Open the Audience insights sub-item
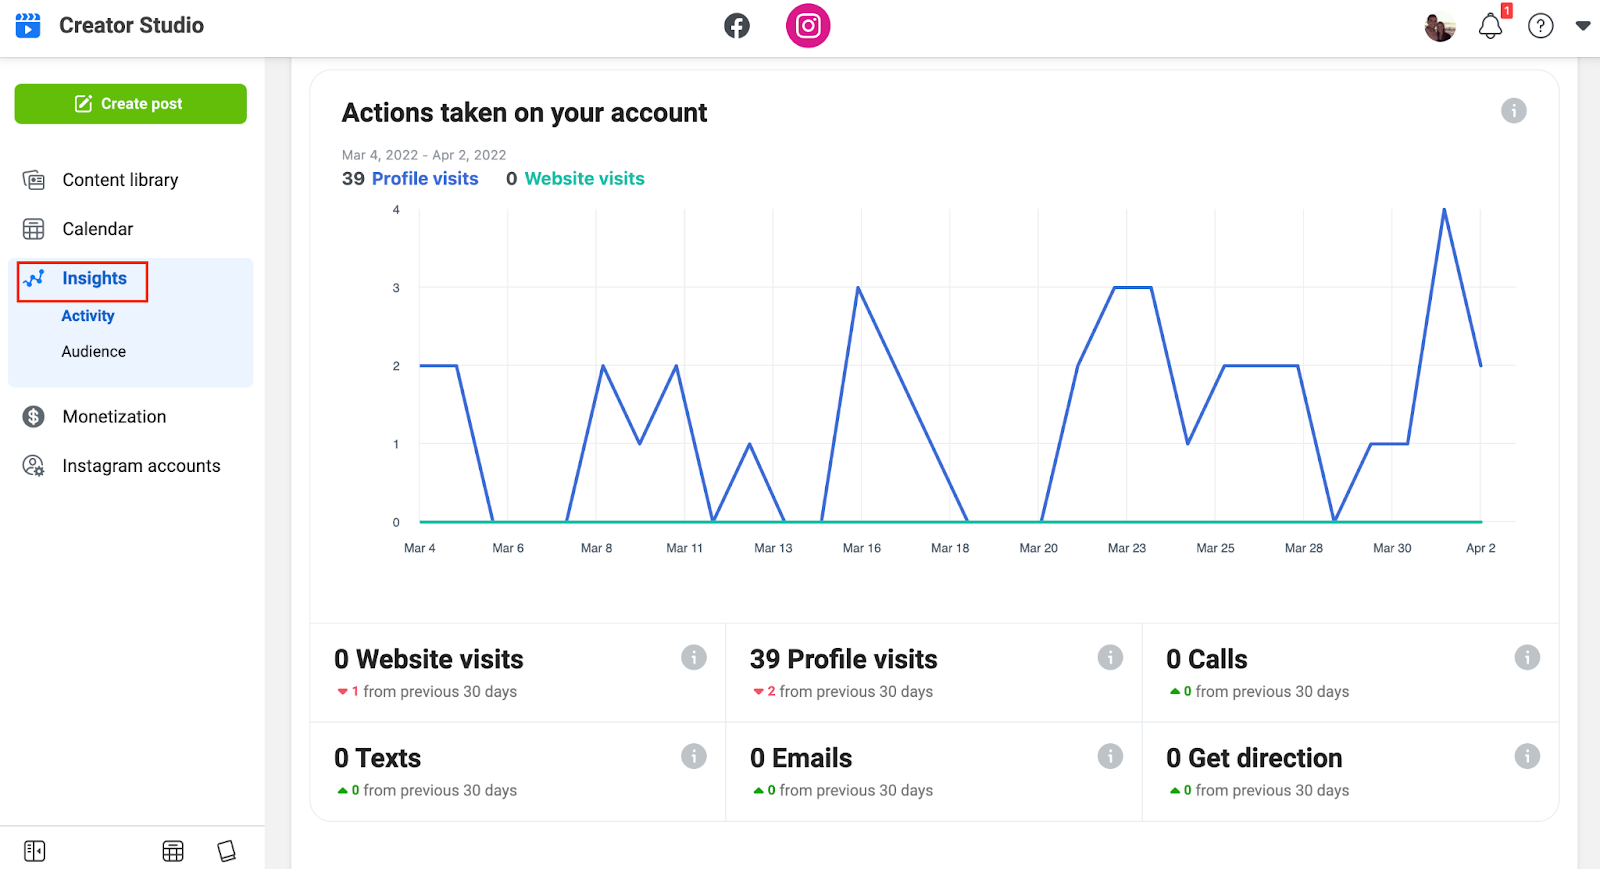The height and width of the screenshot is (869, 1600). coord(94,352)
